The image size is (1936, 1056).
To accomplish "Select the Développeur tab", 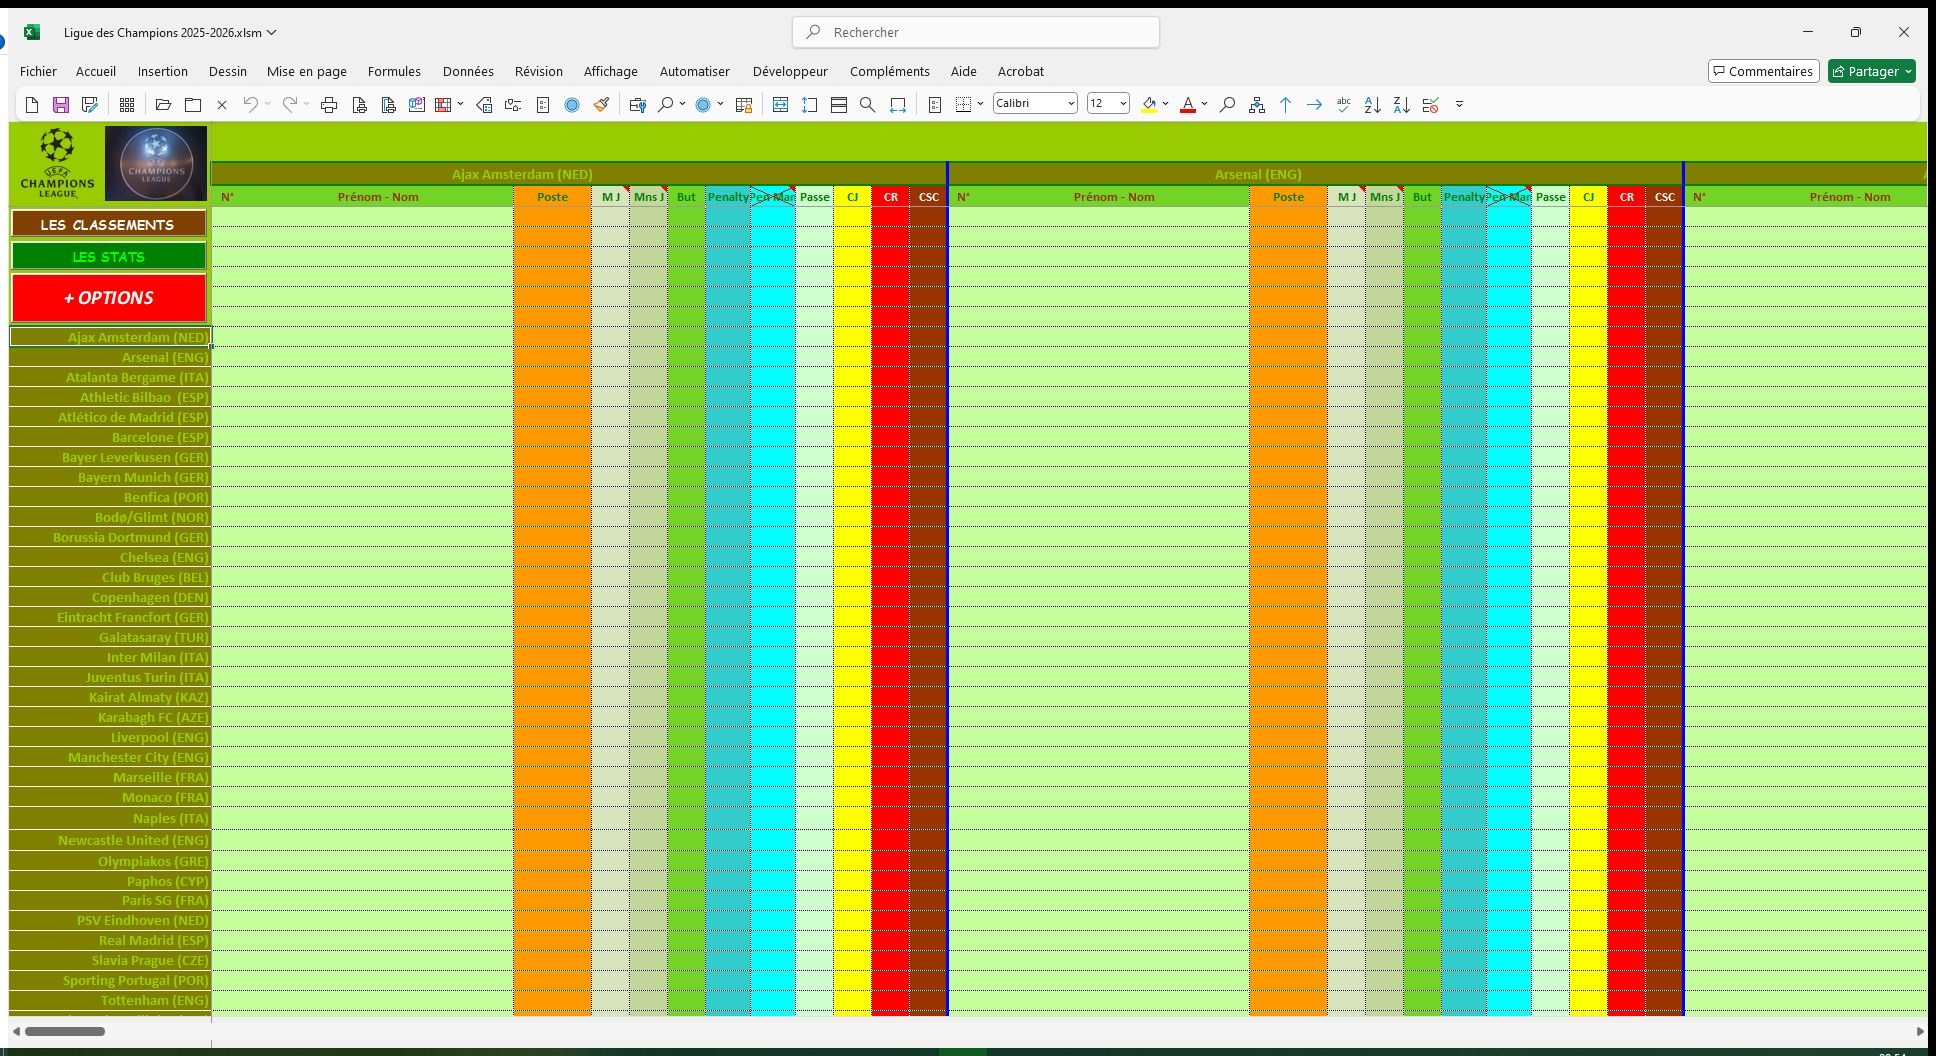I will (x=790, y=71).
